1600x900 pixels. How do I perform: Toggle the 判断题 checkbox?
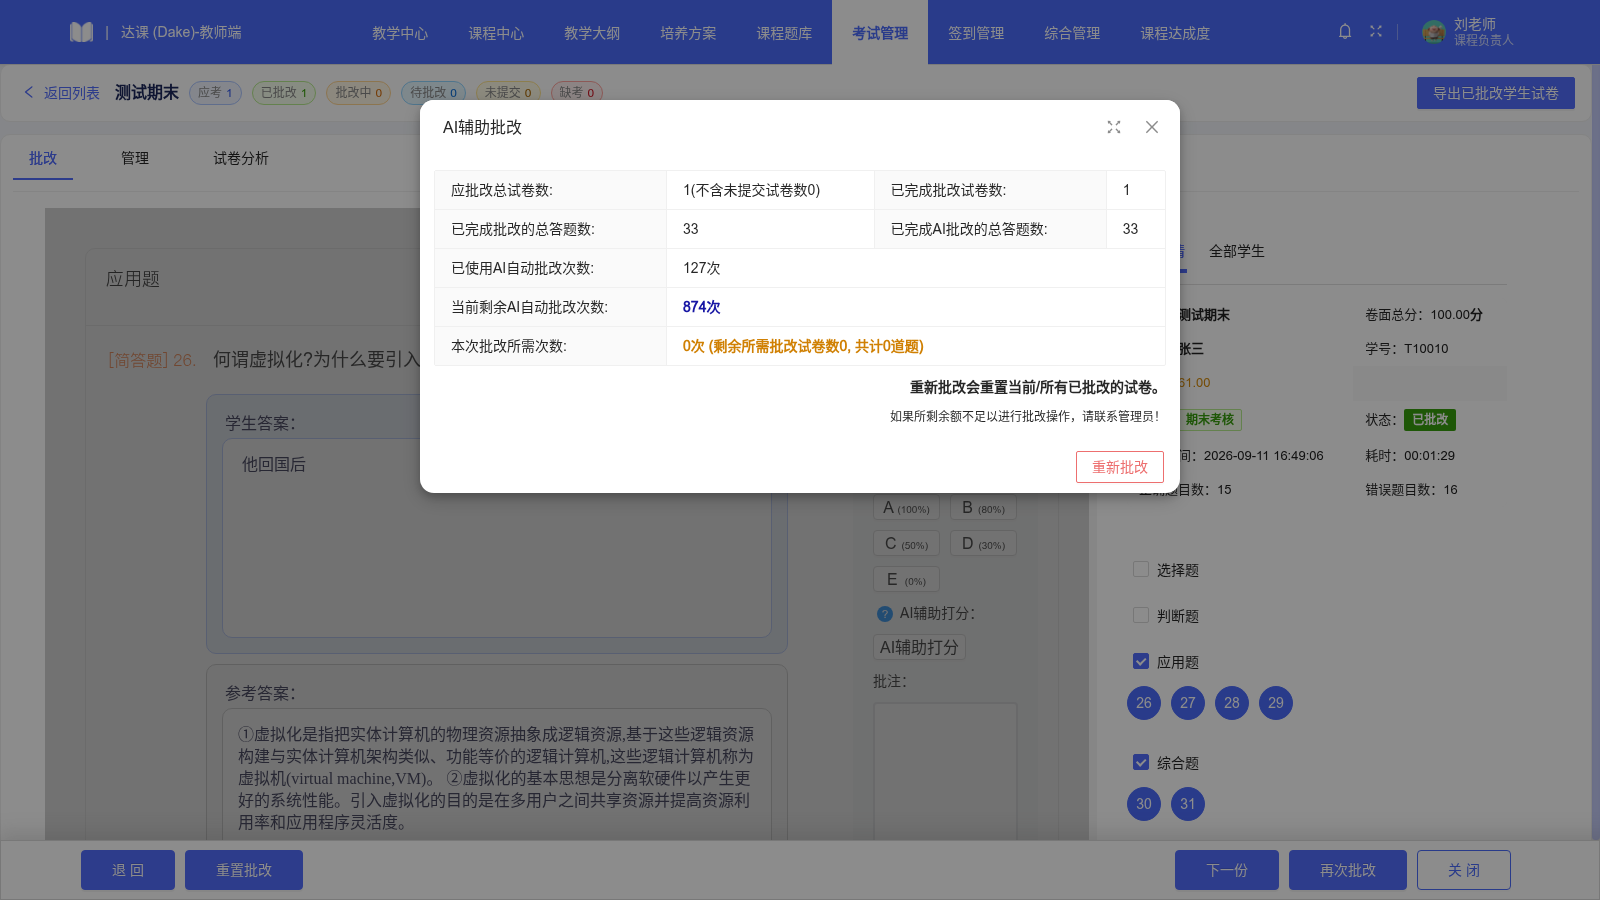pyautogui.click(x=1141, y=615)
